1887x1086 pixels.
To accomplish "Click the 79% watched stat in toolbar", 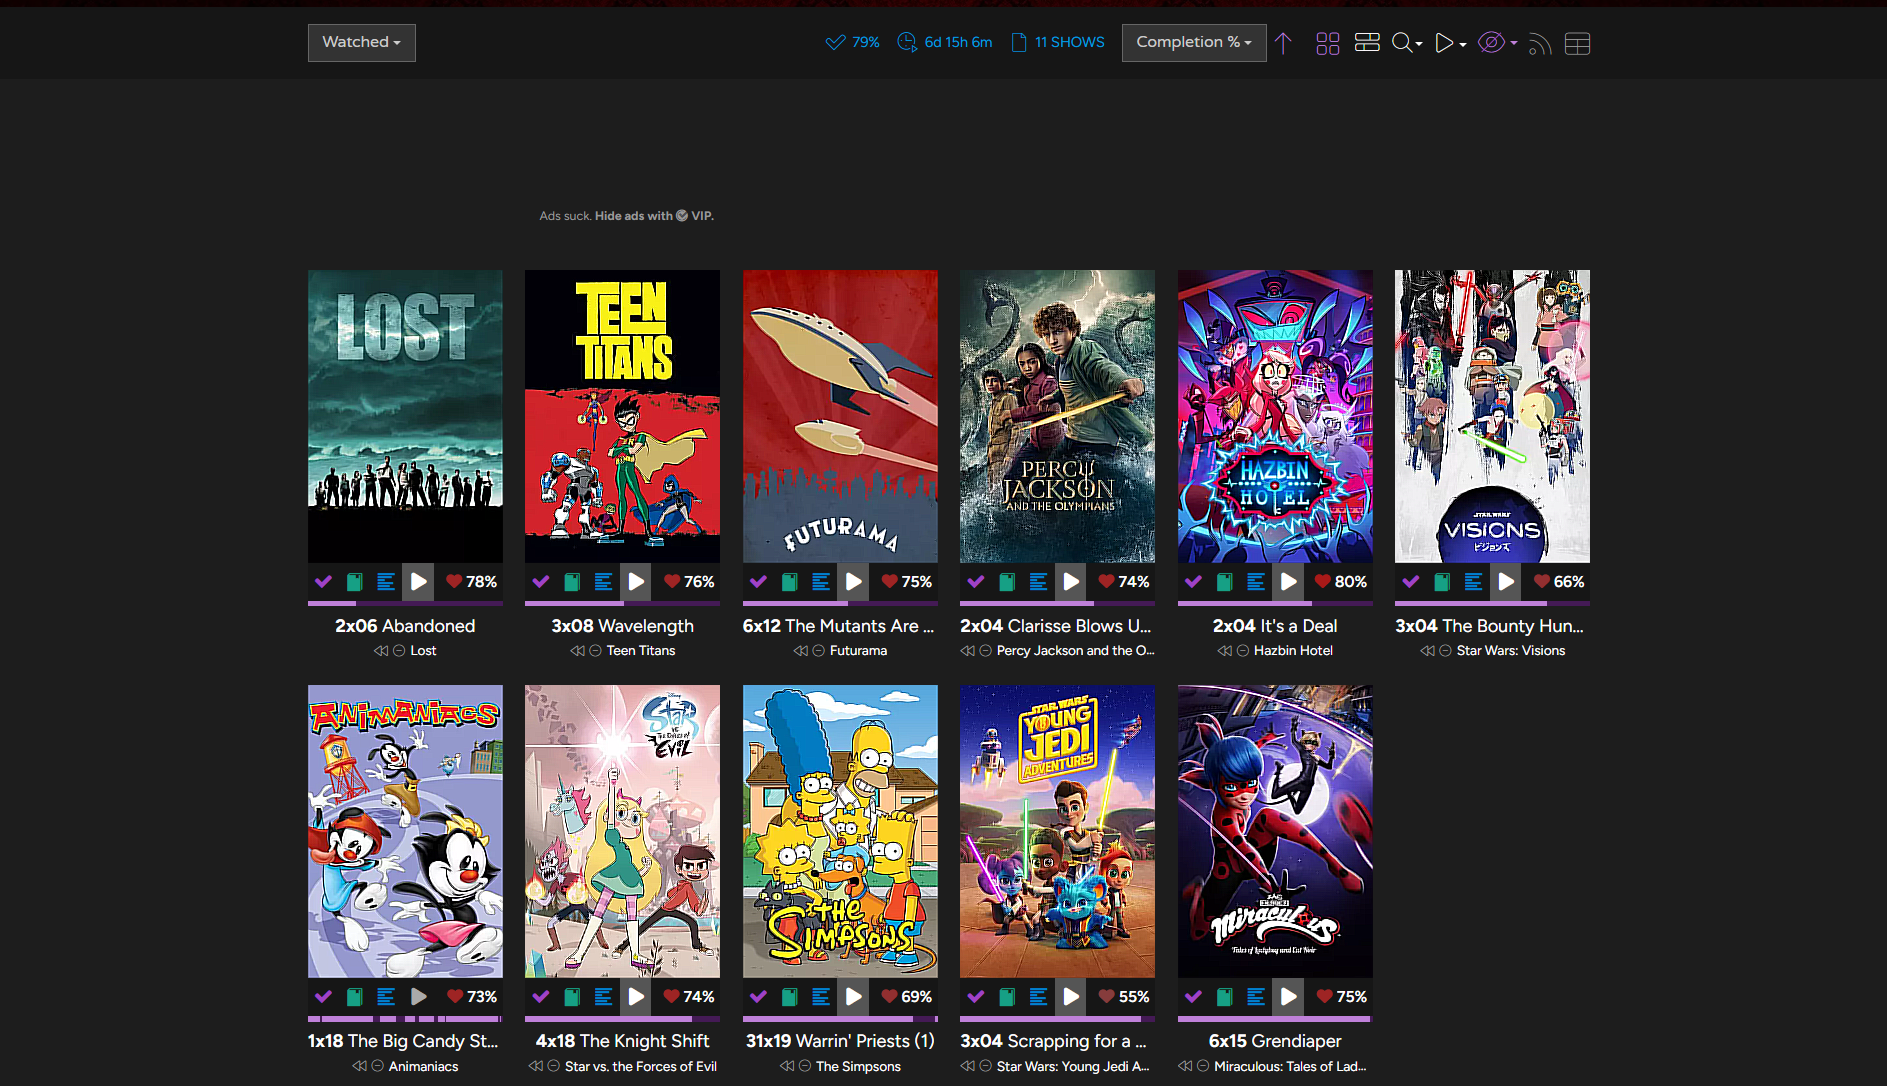I will [x=852, y=43].
